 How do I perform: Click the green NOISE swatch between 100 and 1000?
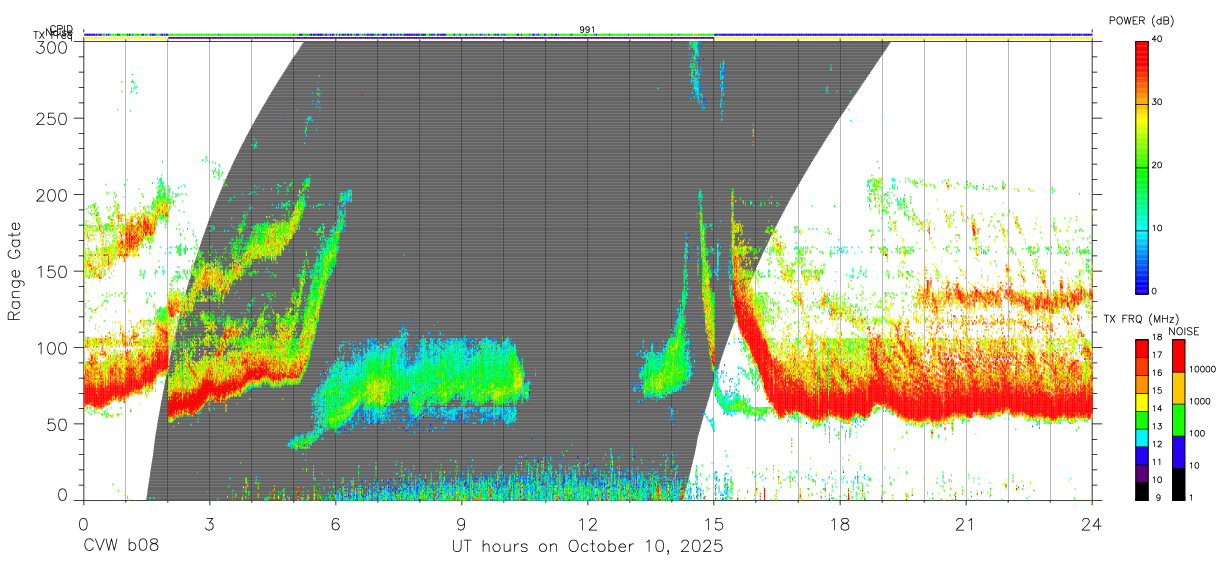1178,420
